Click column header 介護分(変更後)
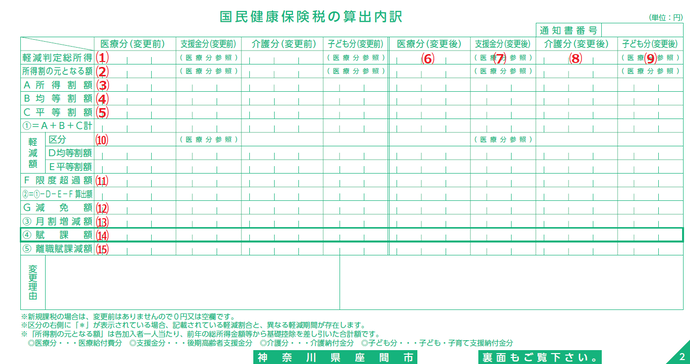 click(x=576, y=44)
